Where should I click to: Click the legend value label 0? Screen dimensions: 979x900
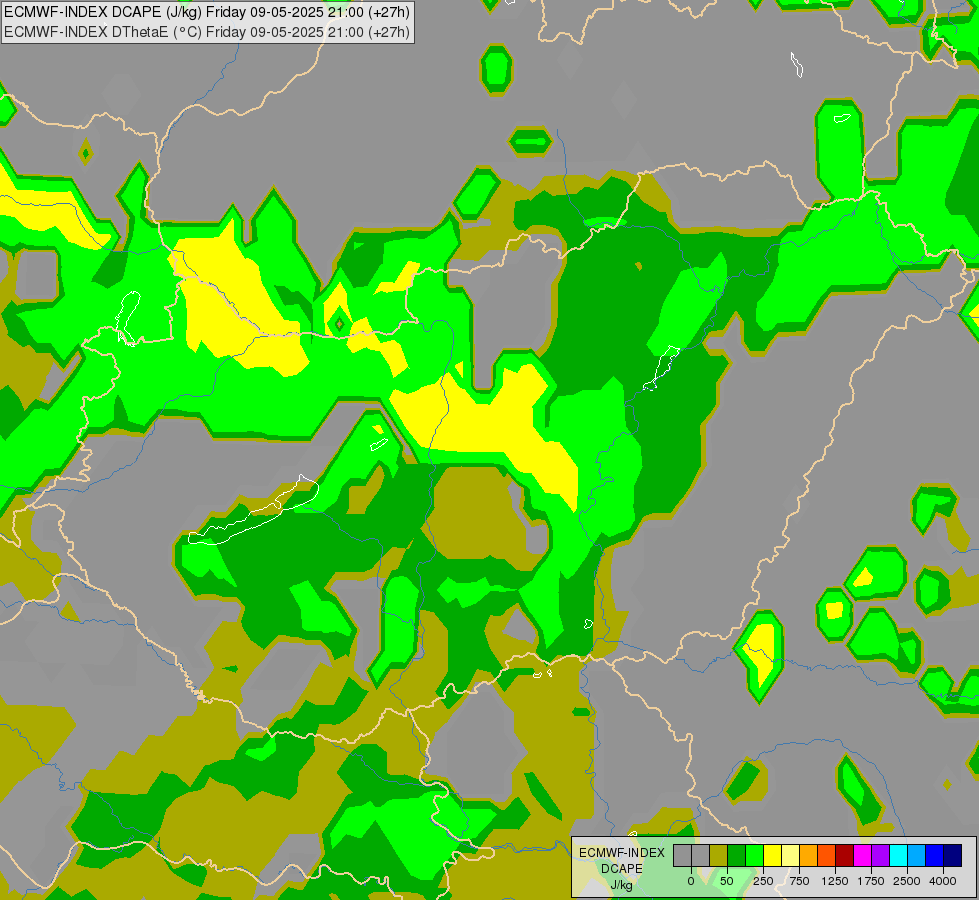pos(691,881)
